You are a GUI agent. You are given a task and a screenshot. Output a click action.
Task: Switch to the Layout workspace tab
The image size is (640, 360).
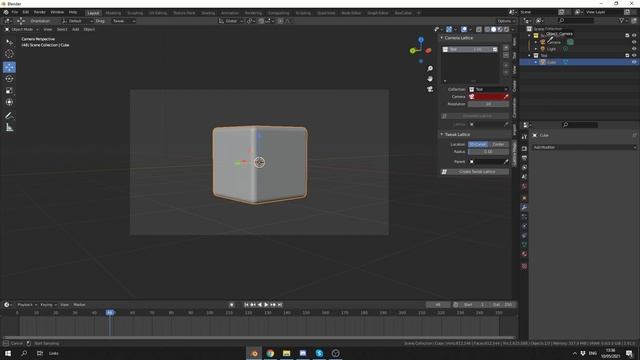coord(93,13)
